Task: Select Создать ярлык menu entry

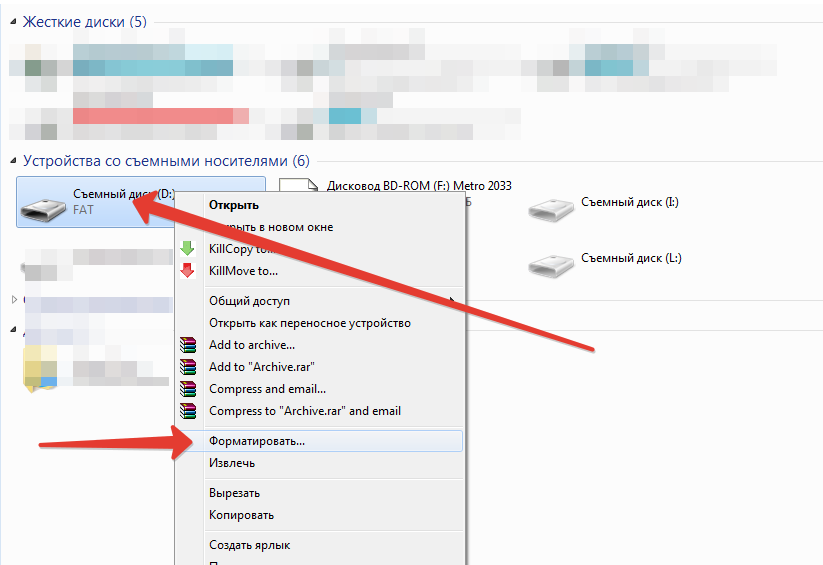Action: (248, 545)
